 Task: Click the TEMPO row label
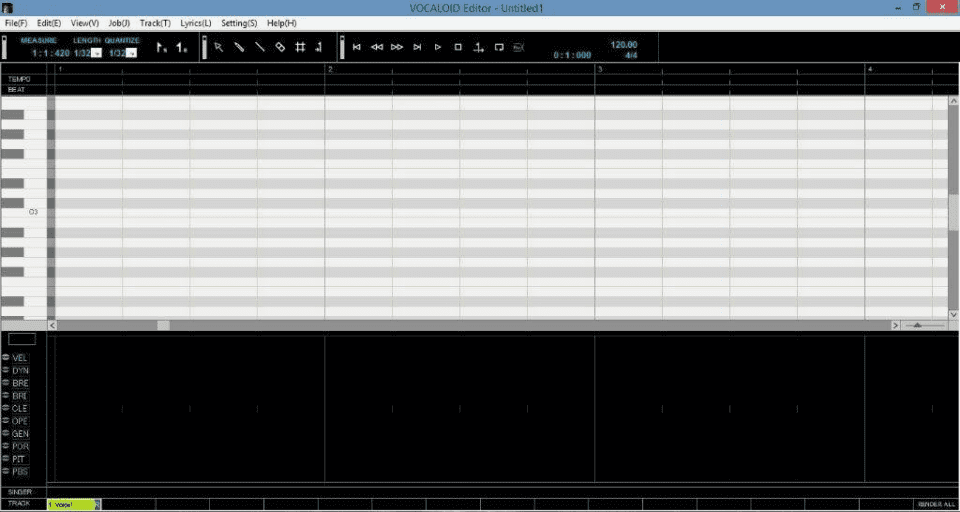point(19,80)
